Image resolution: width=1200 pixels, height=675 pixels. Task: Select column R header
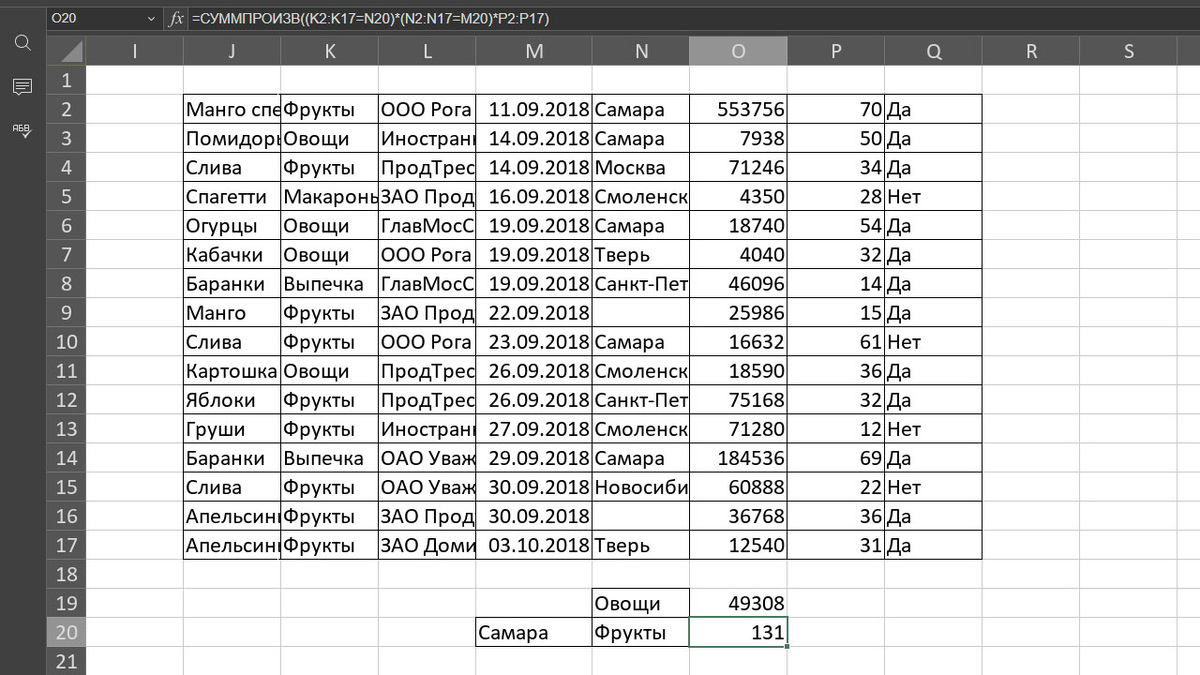click(1031, 52)
